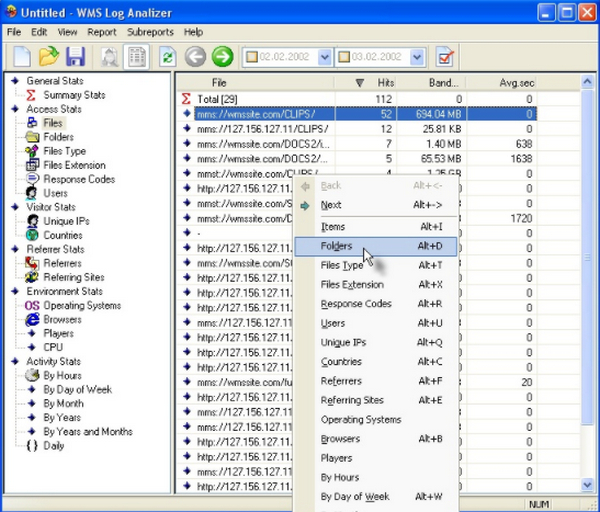Click the File column header
Image resolution: width=600 pixels, height=512 pixels.
pyautogui.click(x=256, y=83)
